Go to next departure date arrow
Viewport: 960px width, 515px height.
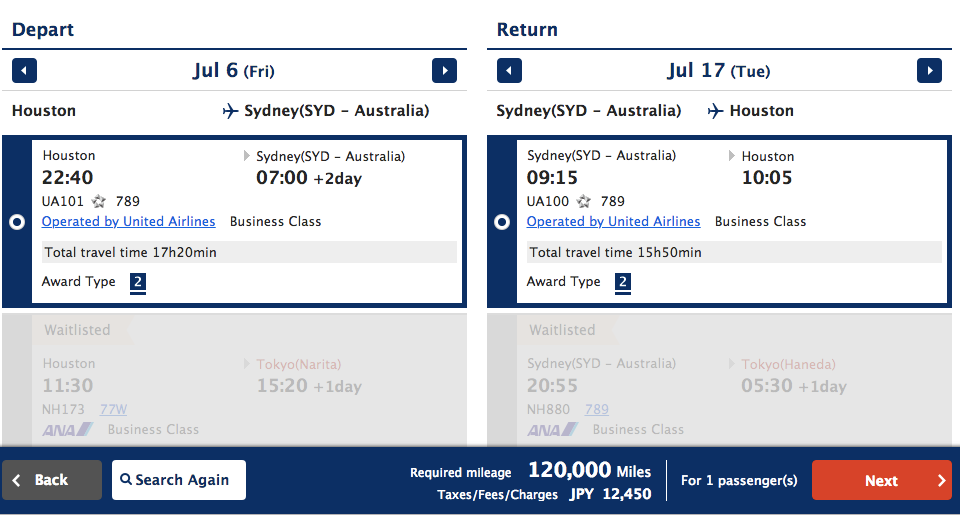pos(444,70)
